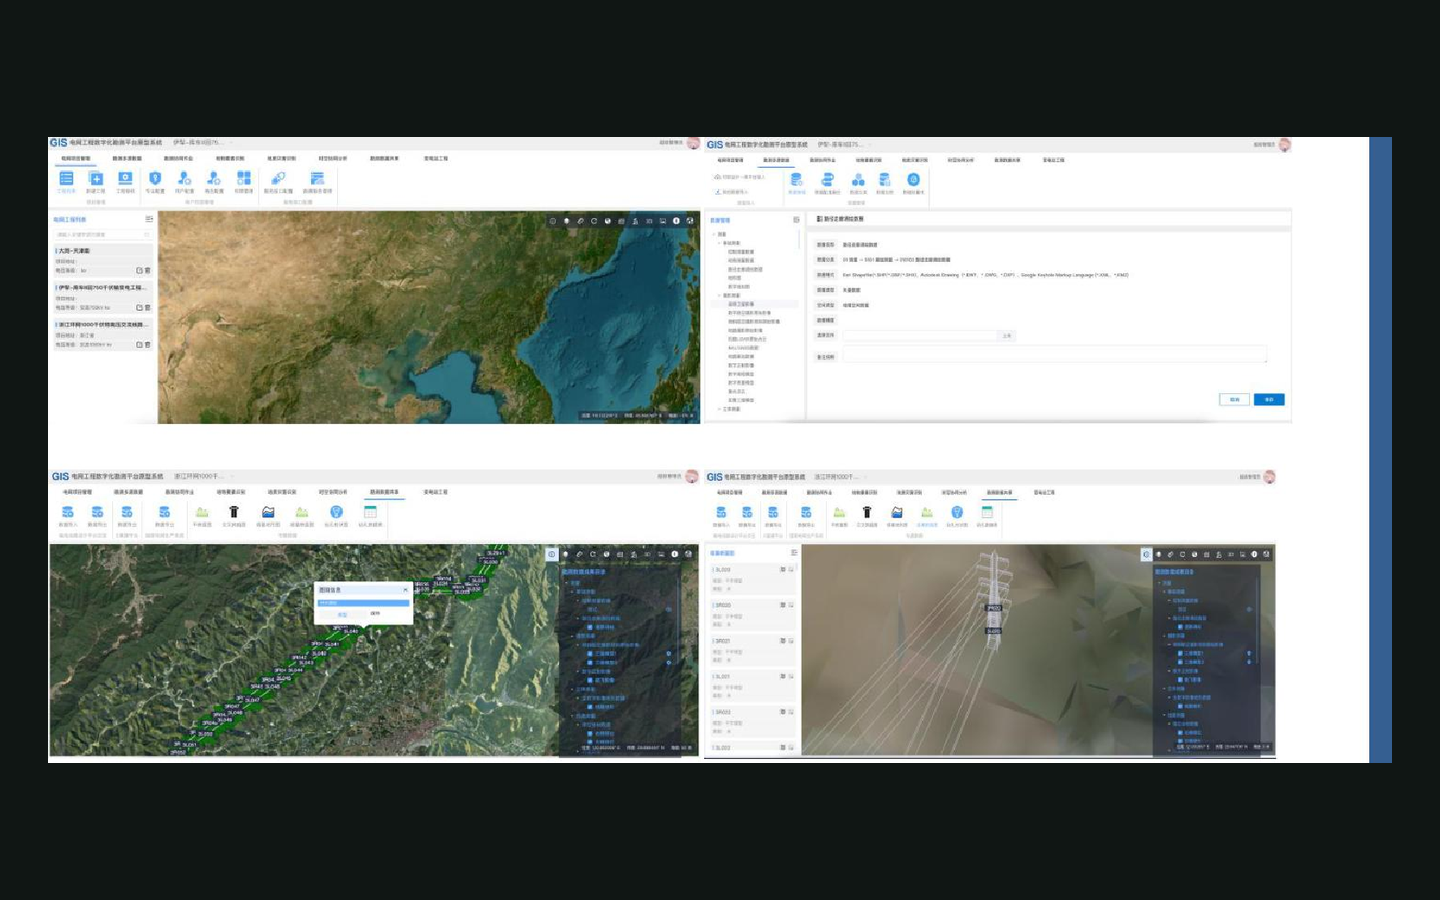Toggle the first checked layer box in the route map layer tree
The image size is (1440, 900).
[x=590, y=627]
